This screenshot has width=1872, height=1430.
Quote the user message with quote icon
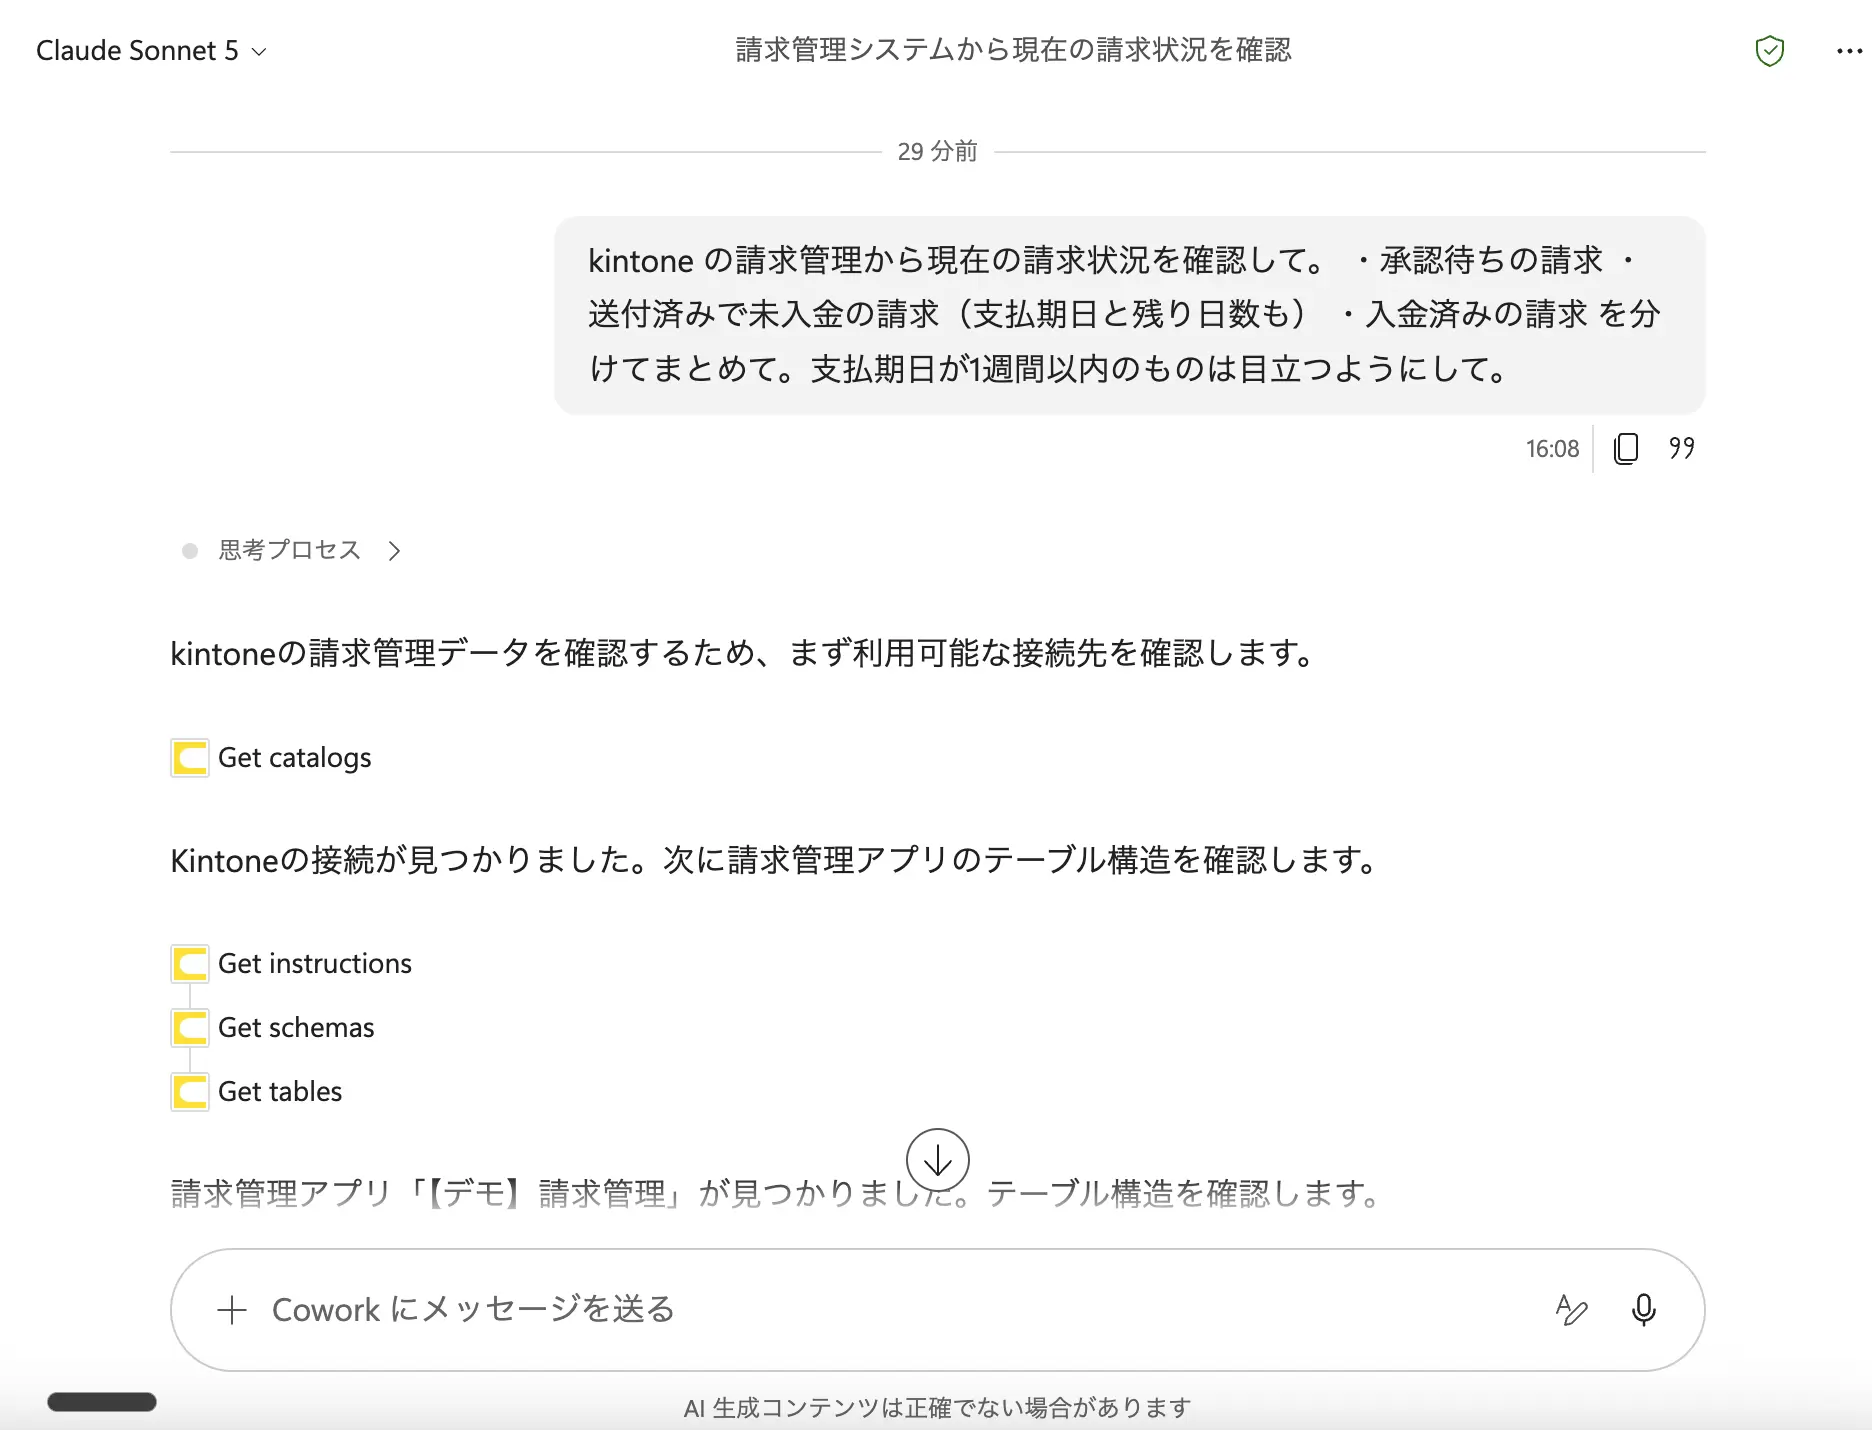[x=1682, y=448]
